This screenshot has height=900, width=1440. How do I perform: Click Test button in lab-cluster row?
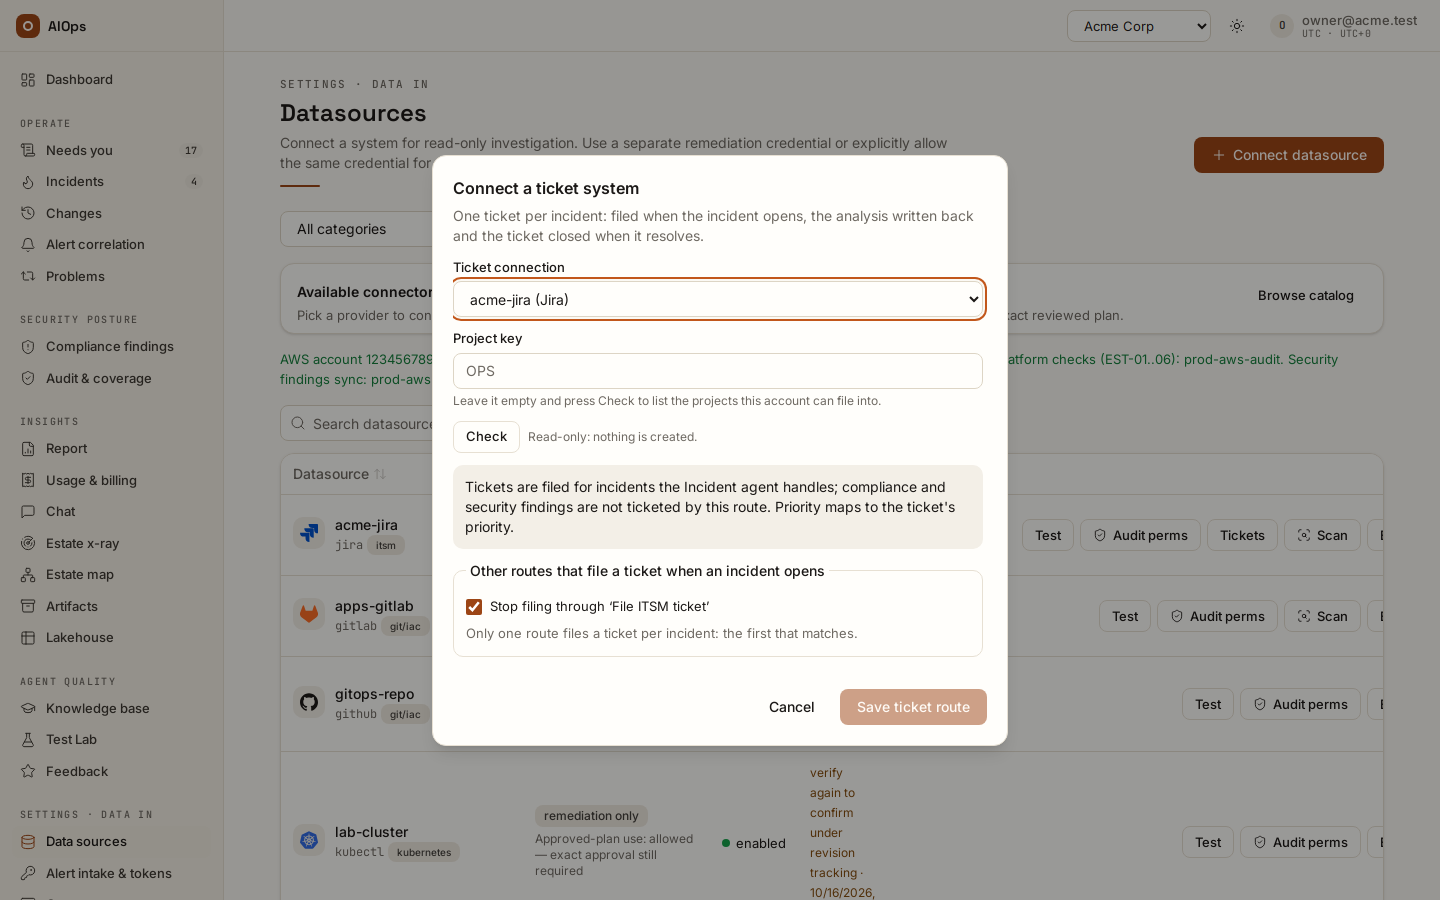(x=1208, y=842)
